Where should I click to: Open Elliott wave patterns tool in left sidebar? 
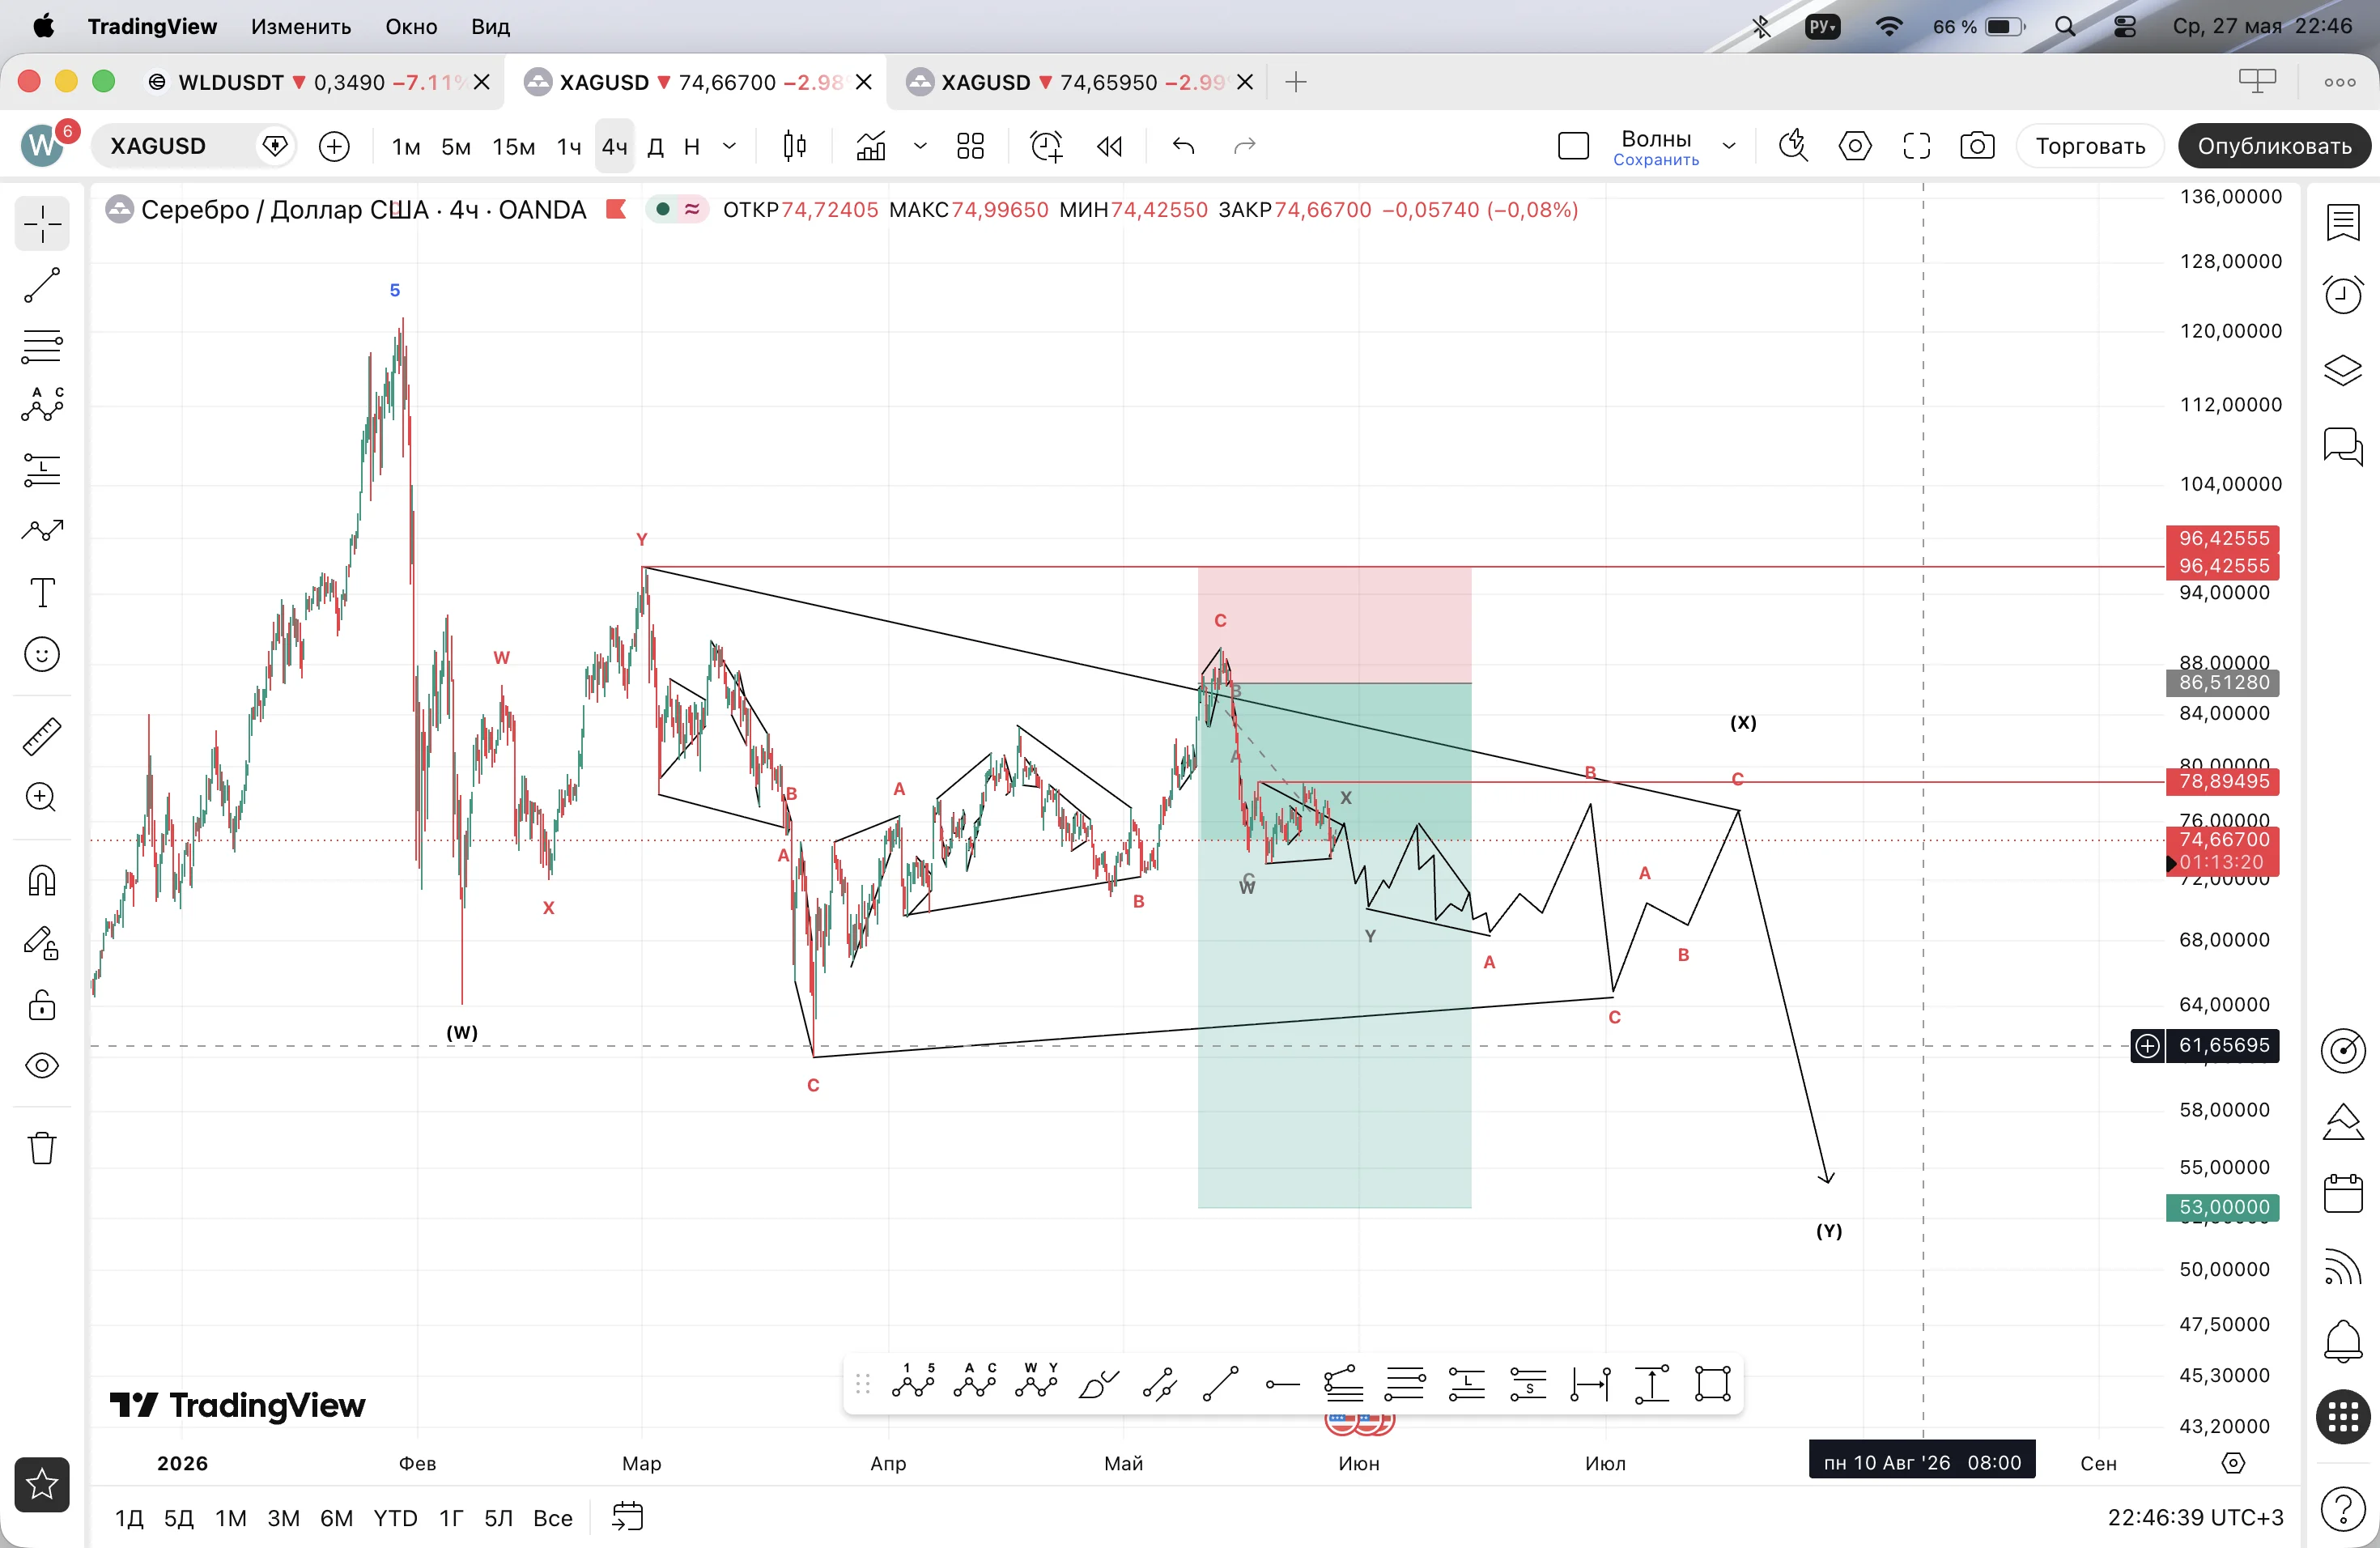click(42, 406)
